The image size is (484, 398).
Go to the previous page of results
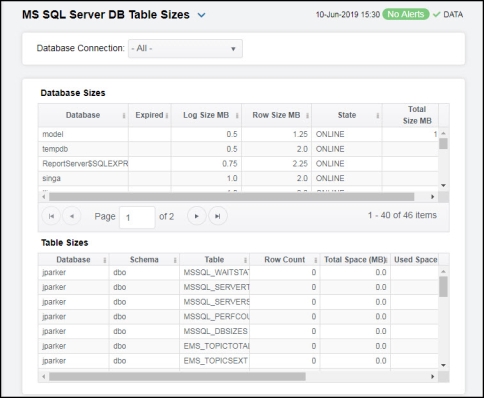pos(72,216)
